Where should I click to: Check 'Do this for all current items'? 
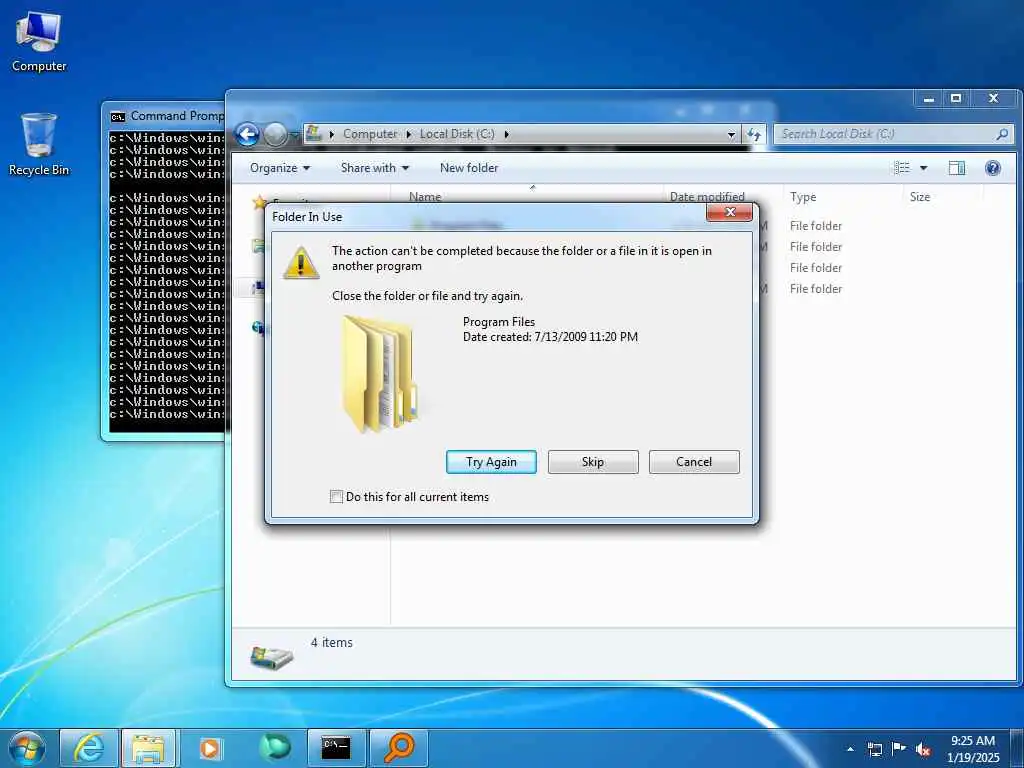pyautogui.click(x=336, y=497)
